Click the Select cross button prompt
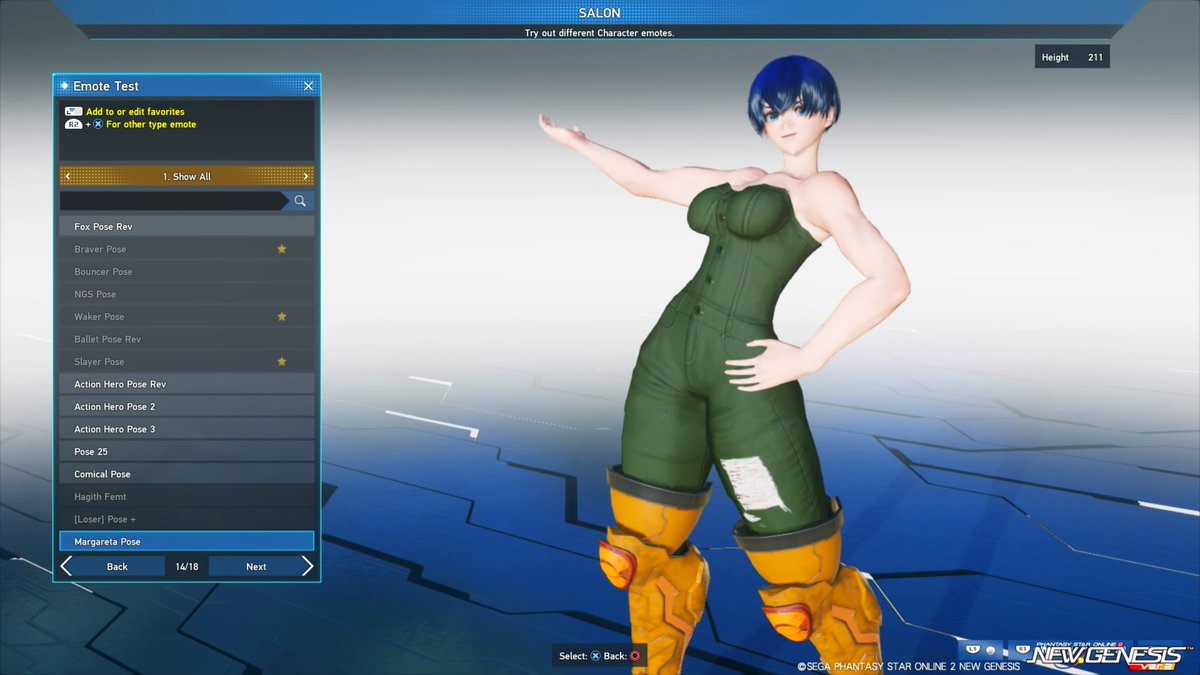 (x=595, y=656)
